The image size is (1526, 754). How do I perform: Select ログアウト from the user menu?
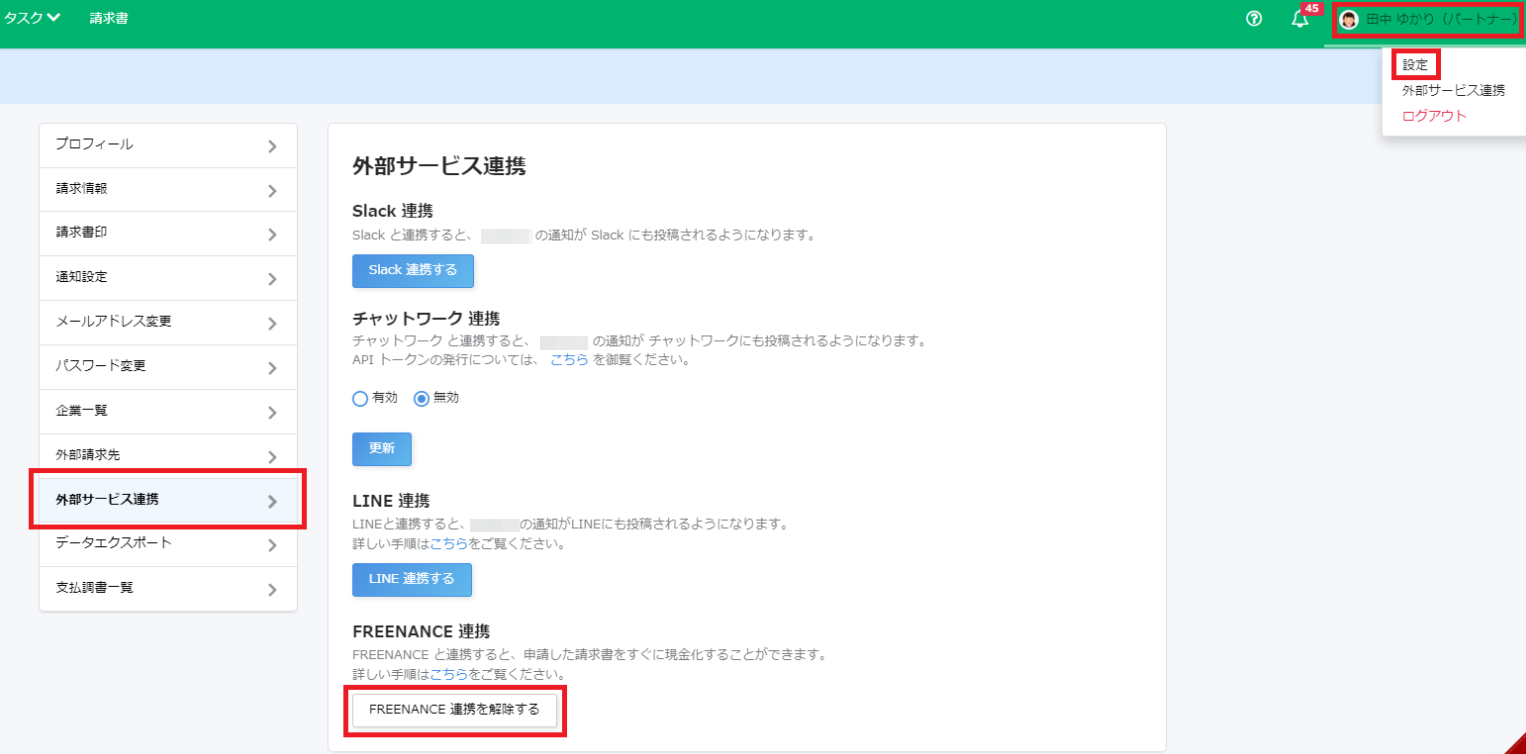(1434, 116)
